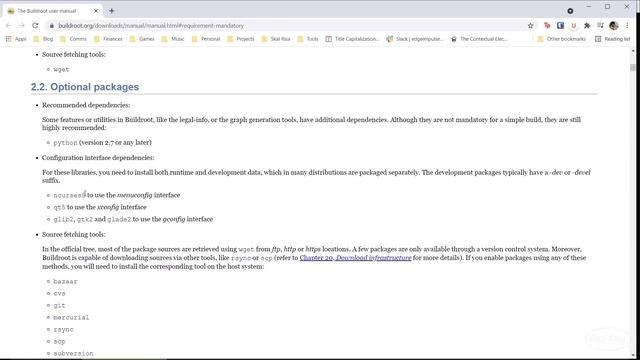View site security lock info
Viewport: 640px width, 360px height.
51,26
